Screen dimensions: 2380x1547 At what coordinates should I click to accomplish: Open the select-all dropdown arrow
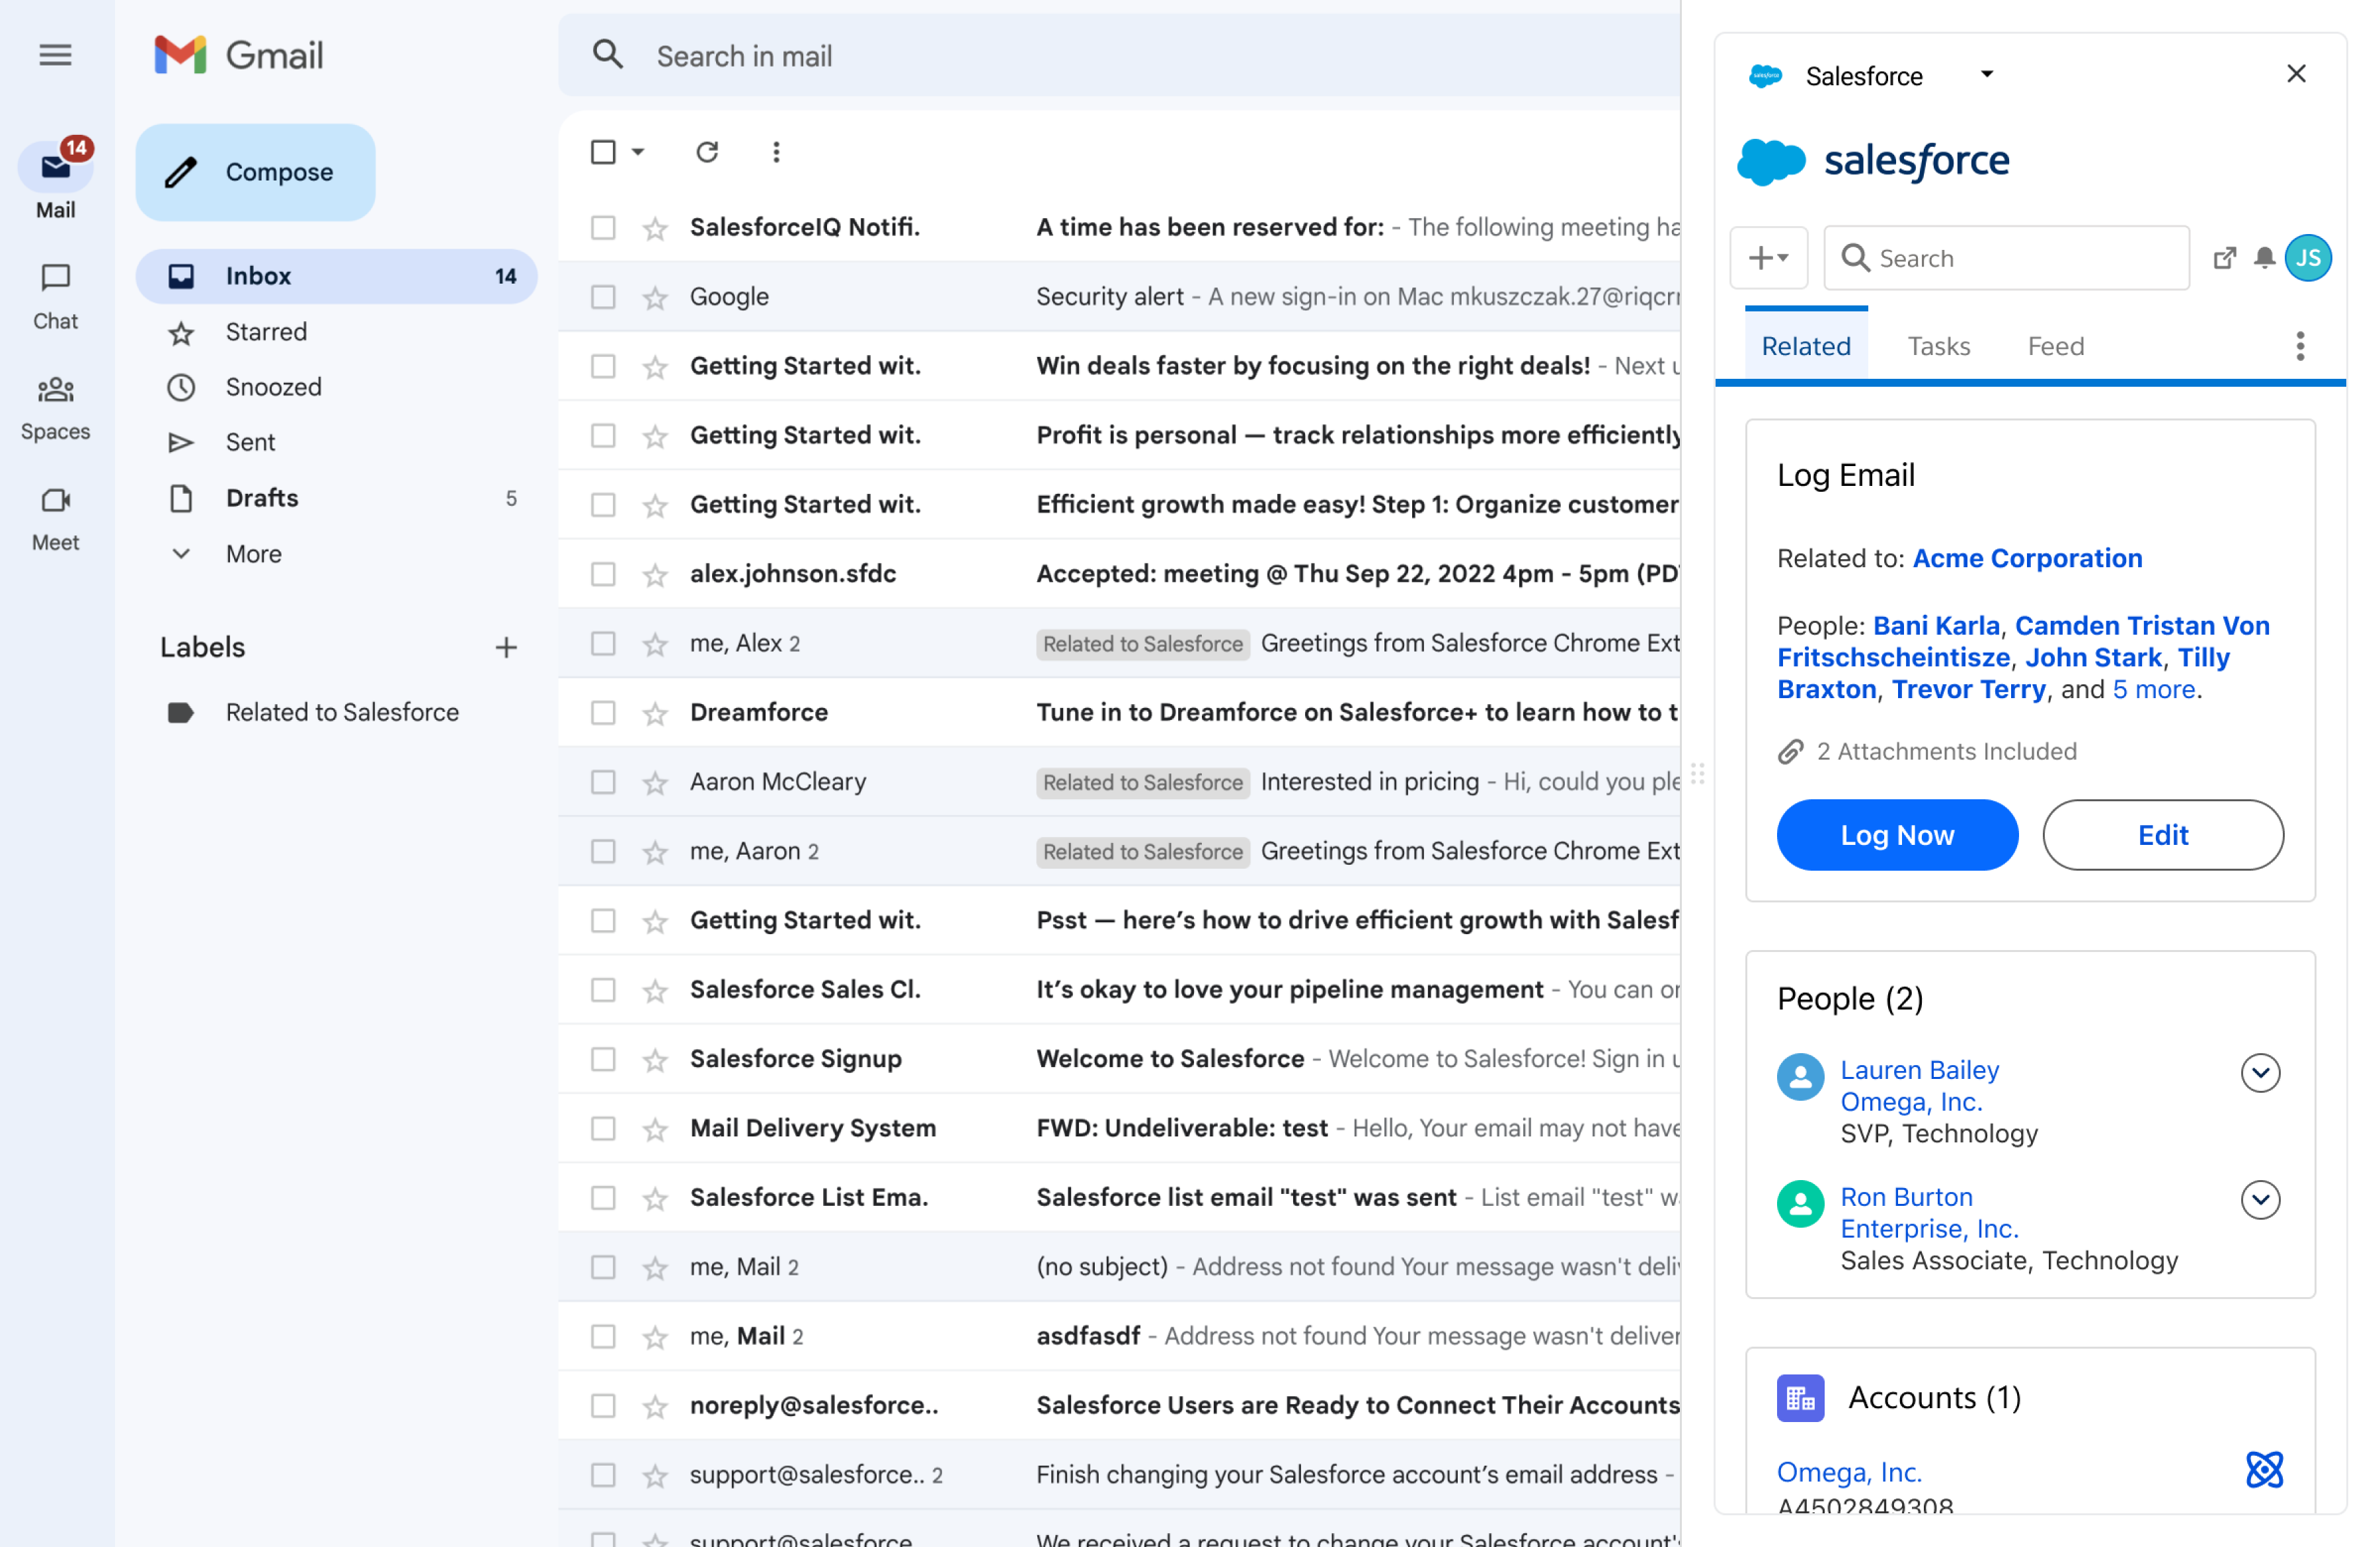click(638, 152)
